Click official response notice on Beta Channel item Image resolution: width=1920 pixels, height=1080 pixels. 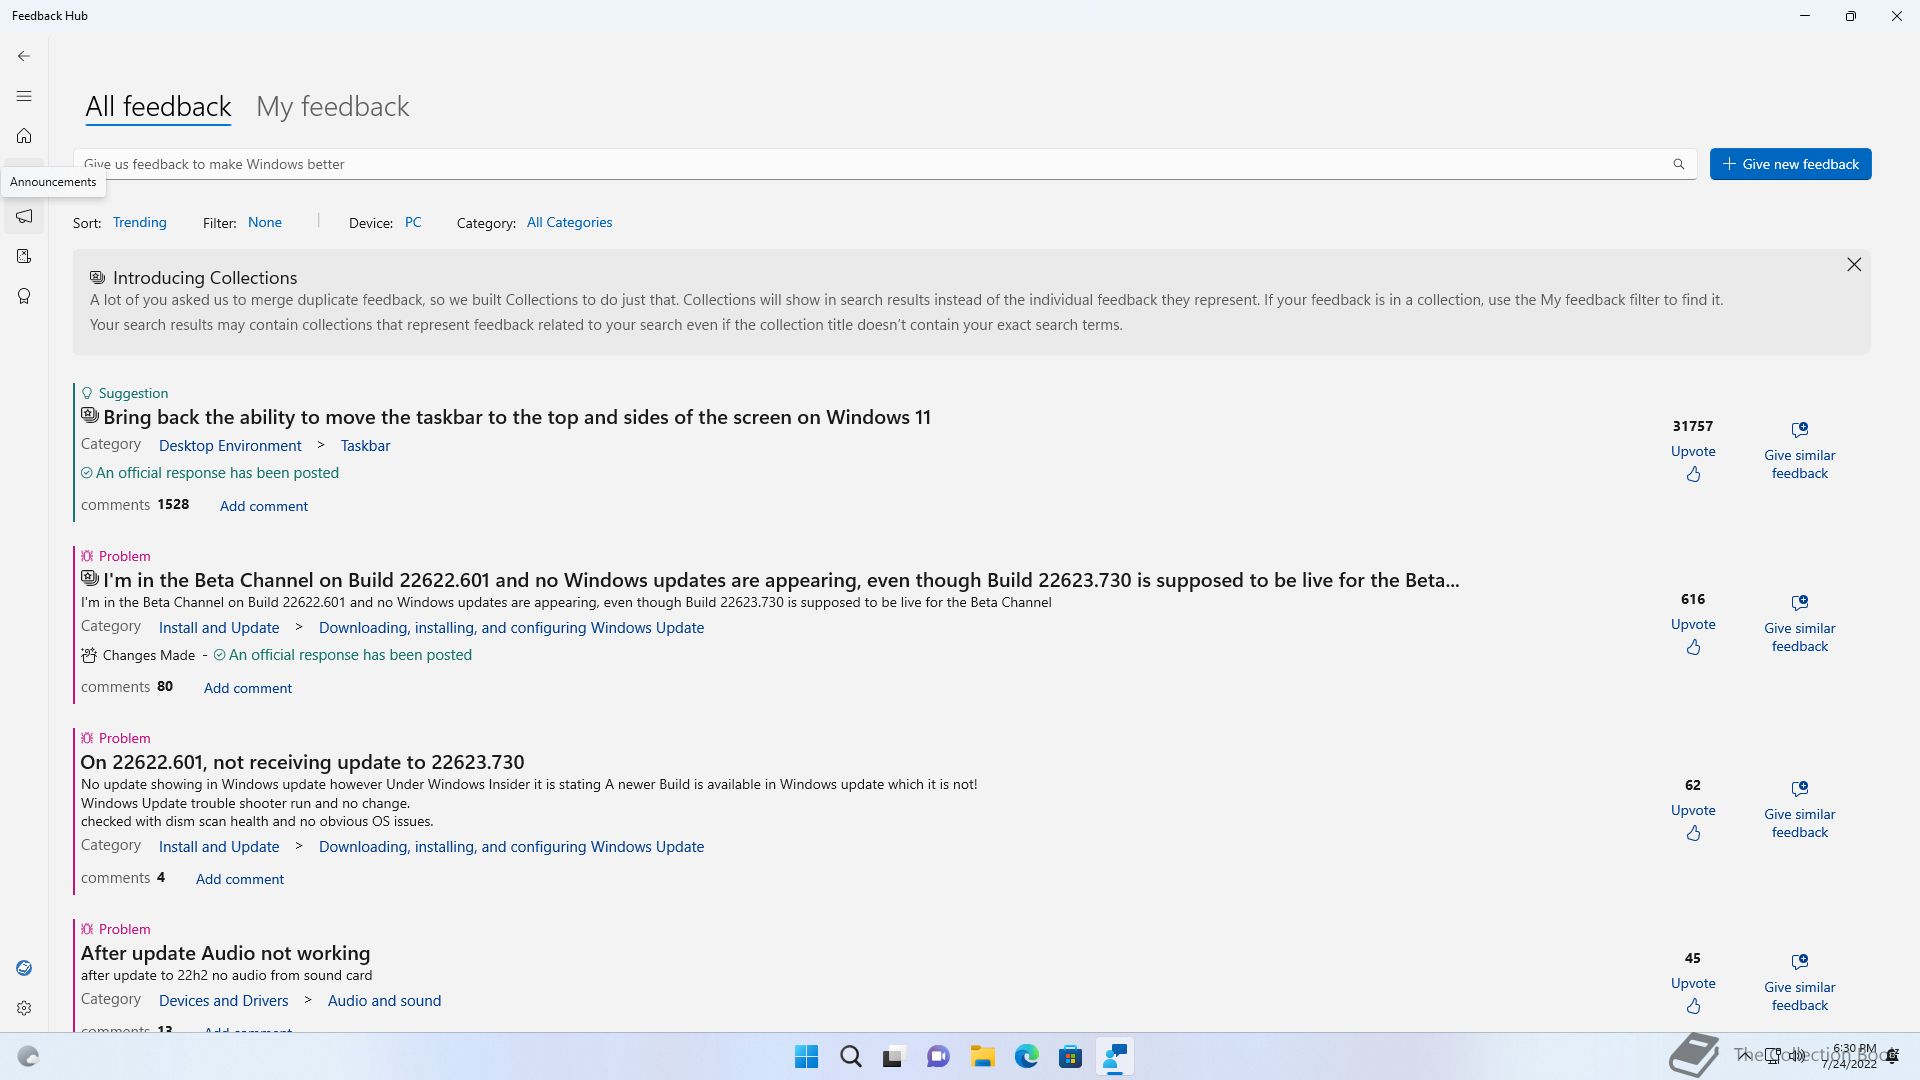point(342,655)
